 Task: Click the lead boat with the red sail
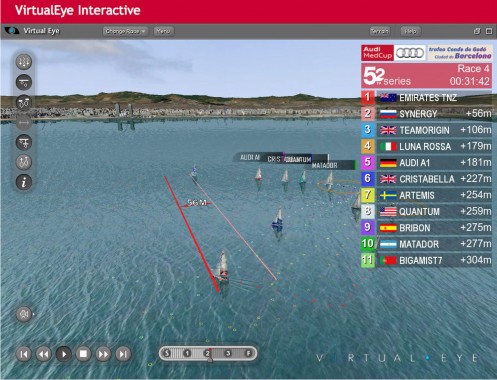[222, 268]
